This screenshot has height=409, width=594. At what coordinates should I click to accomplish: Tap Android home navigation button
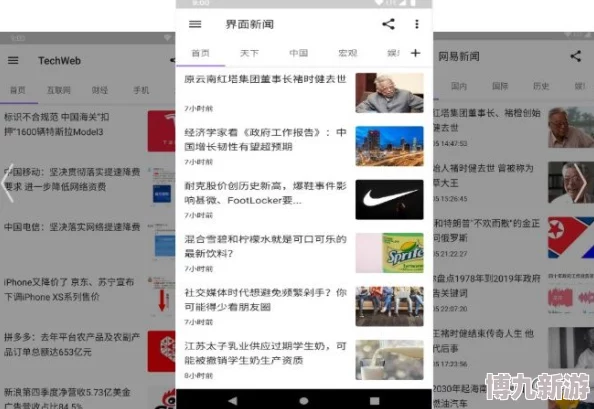coord(304,401)
